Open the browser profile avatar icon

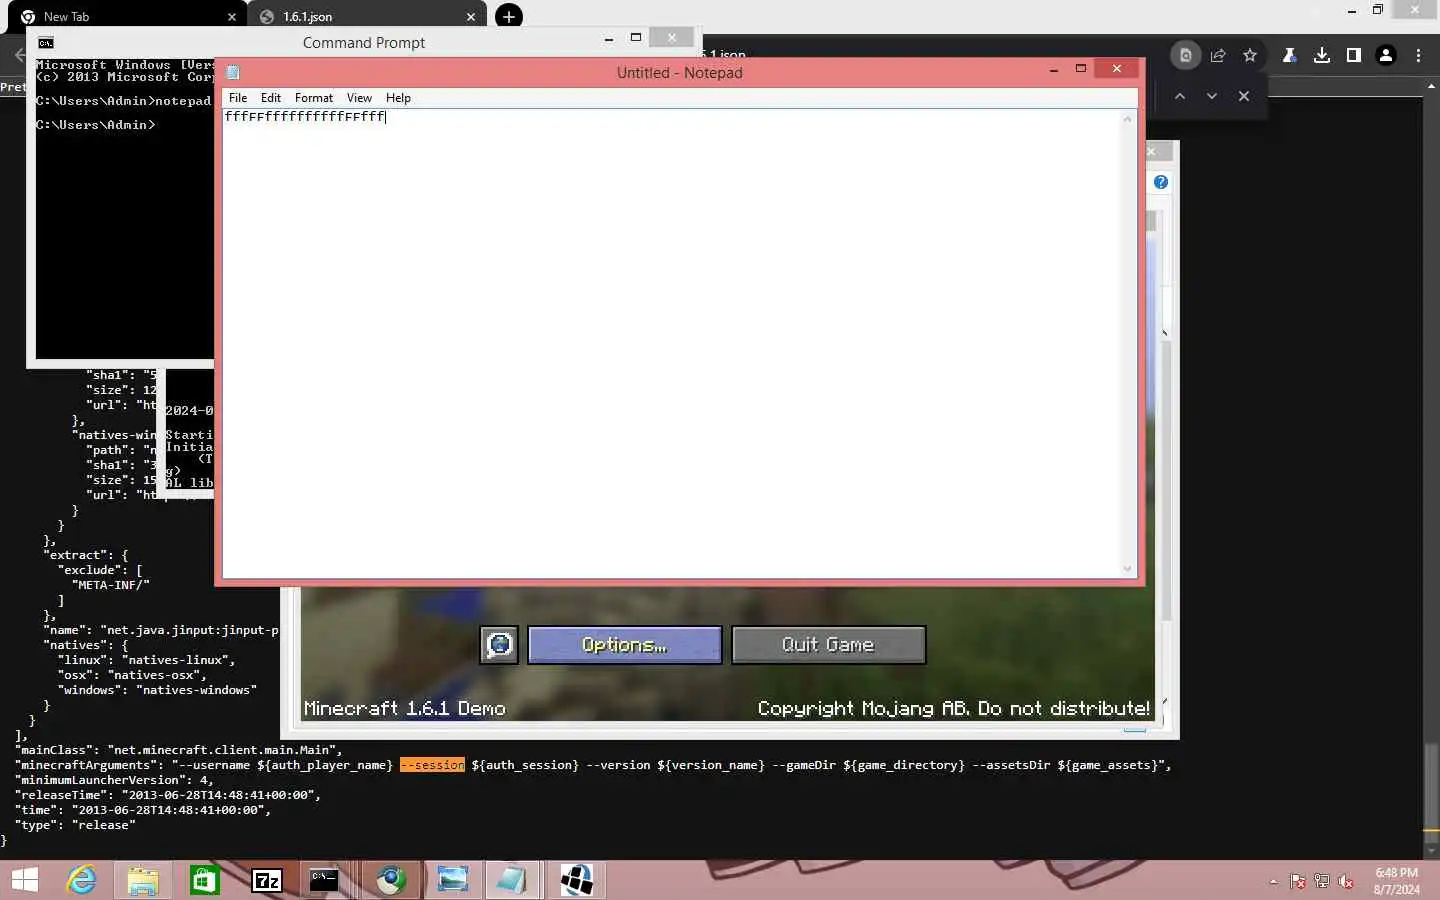click(x=1386, y=56)
